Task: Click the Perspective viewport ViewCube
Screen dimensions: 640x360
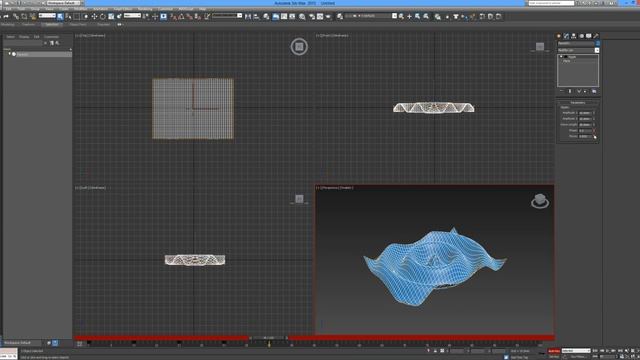Action: [x=540, y=201]
